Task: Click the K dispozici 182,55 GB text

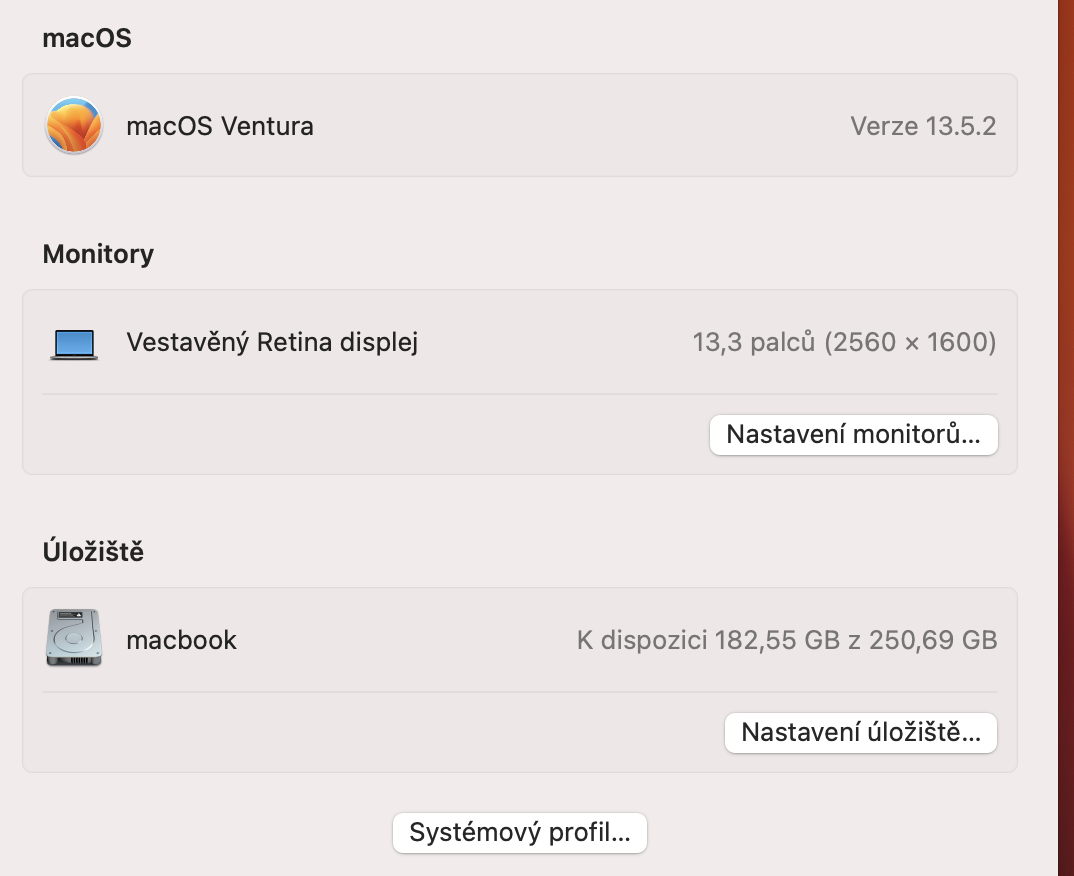Action: tap(708, 640)
